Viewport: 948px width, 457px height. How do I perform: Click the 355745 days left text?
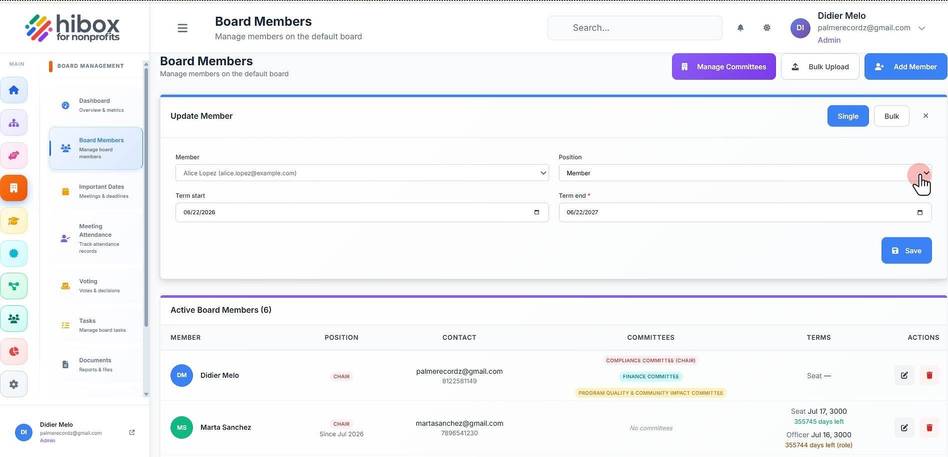click(819, 421)
